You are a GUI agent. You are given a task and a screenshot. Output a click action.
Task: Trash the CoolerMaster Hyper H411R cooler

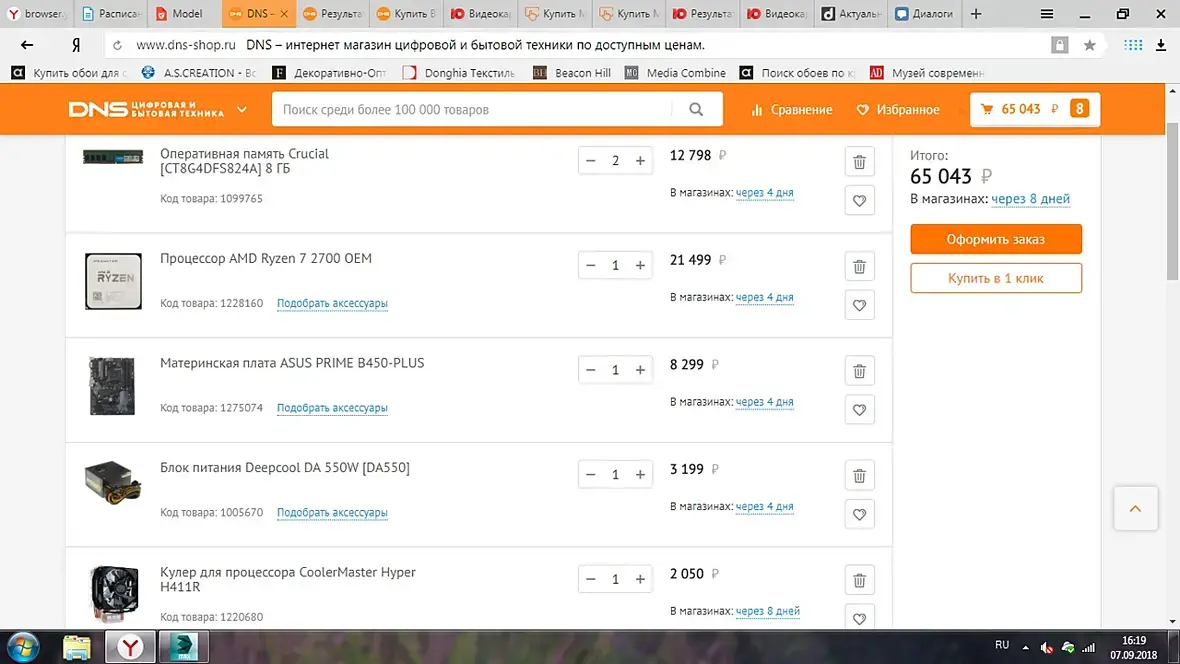point(859,580)
